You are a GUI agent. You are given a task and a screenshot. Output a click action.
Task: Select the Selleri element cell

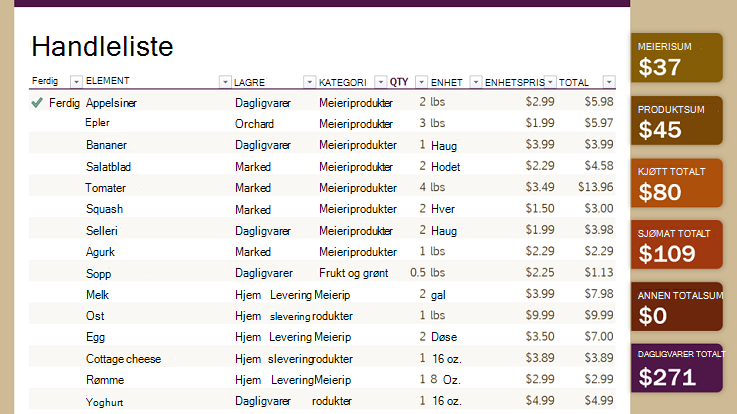tap(102, 231)
